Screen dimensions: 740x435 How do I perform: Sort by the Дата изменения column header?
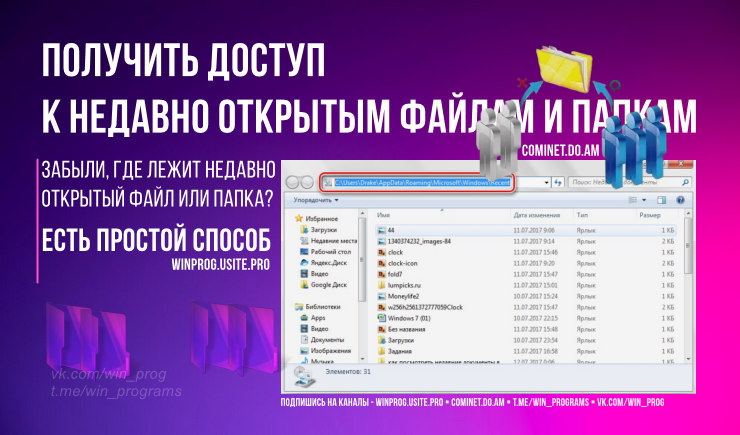click(540, 214)
